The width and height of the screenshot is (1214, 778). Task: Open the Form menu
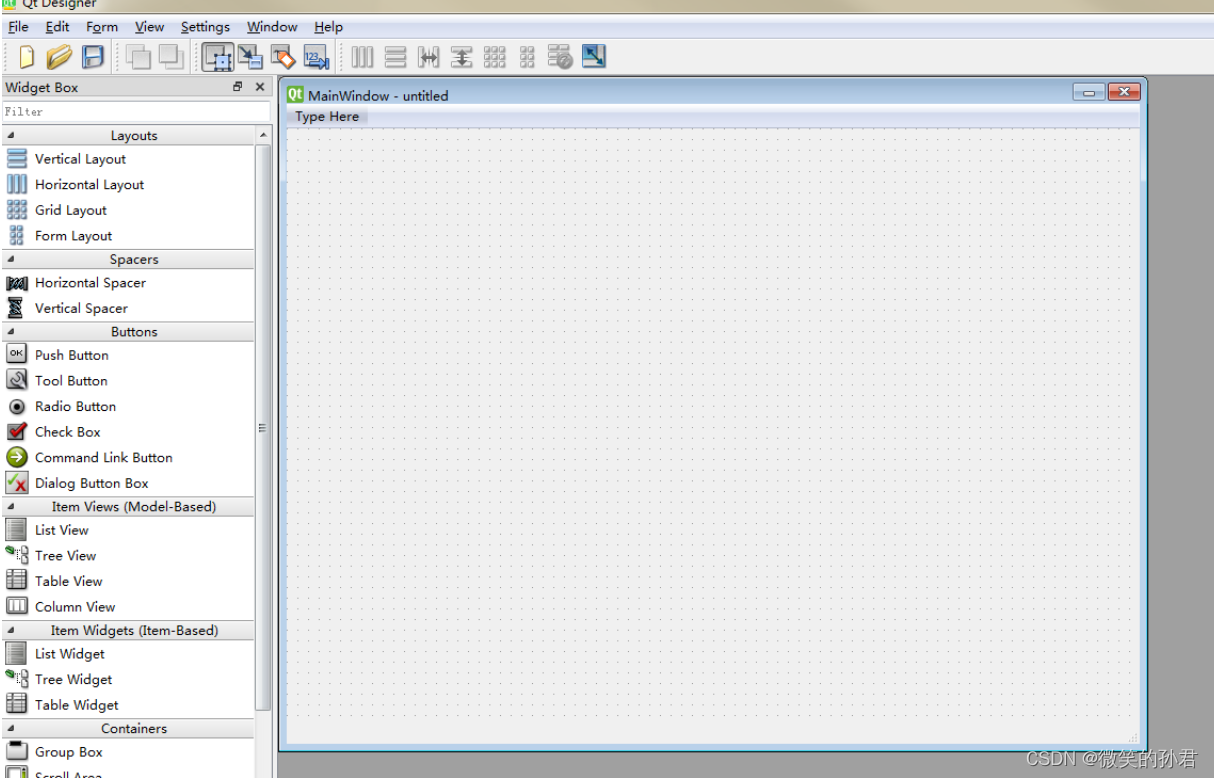[101, 27]
